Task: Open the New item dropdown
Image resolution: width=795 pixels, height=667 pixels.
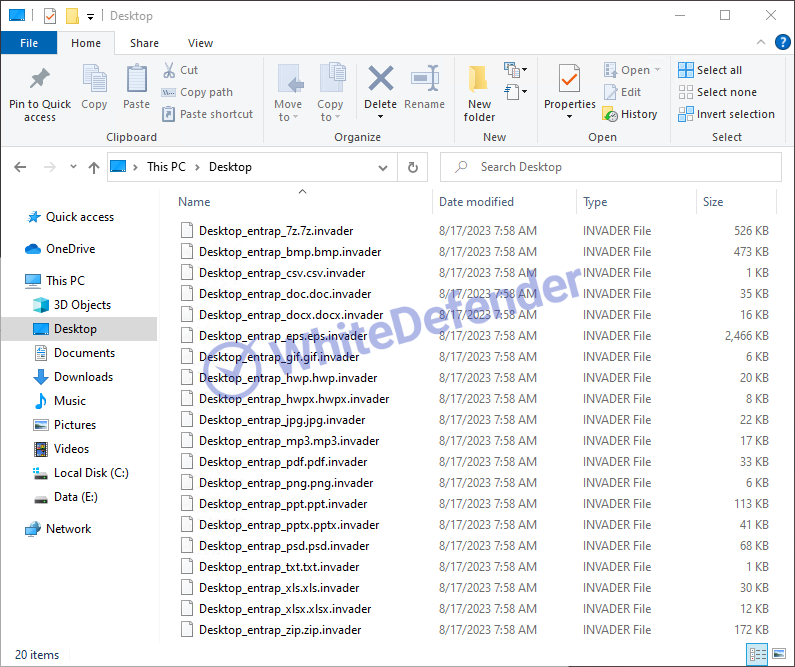Action: click(515, 69)
